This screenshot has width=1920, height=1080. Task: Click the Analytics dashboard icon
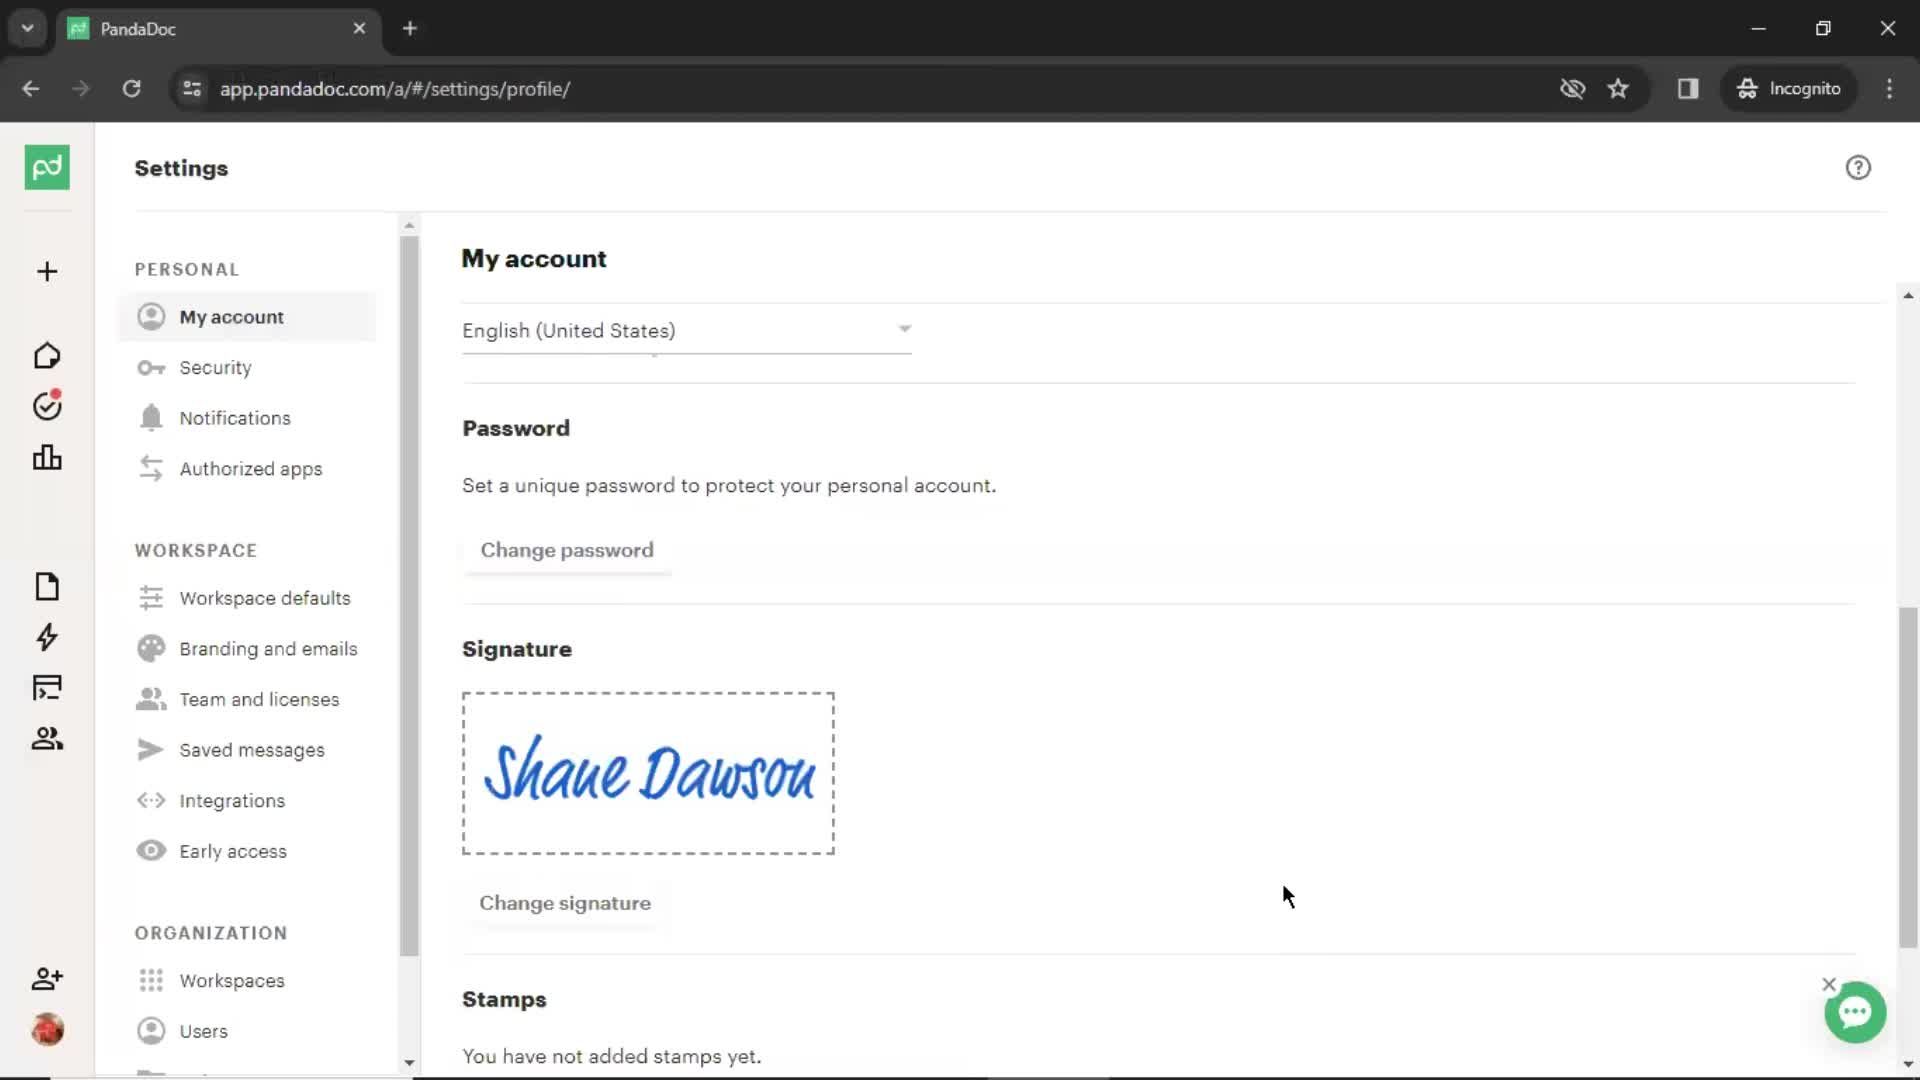click(47, 458)
